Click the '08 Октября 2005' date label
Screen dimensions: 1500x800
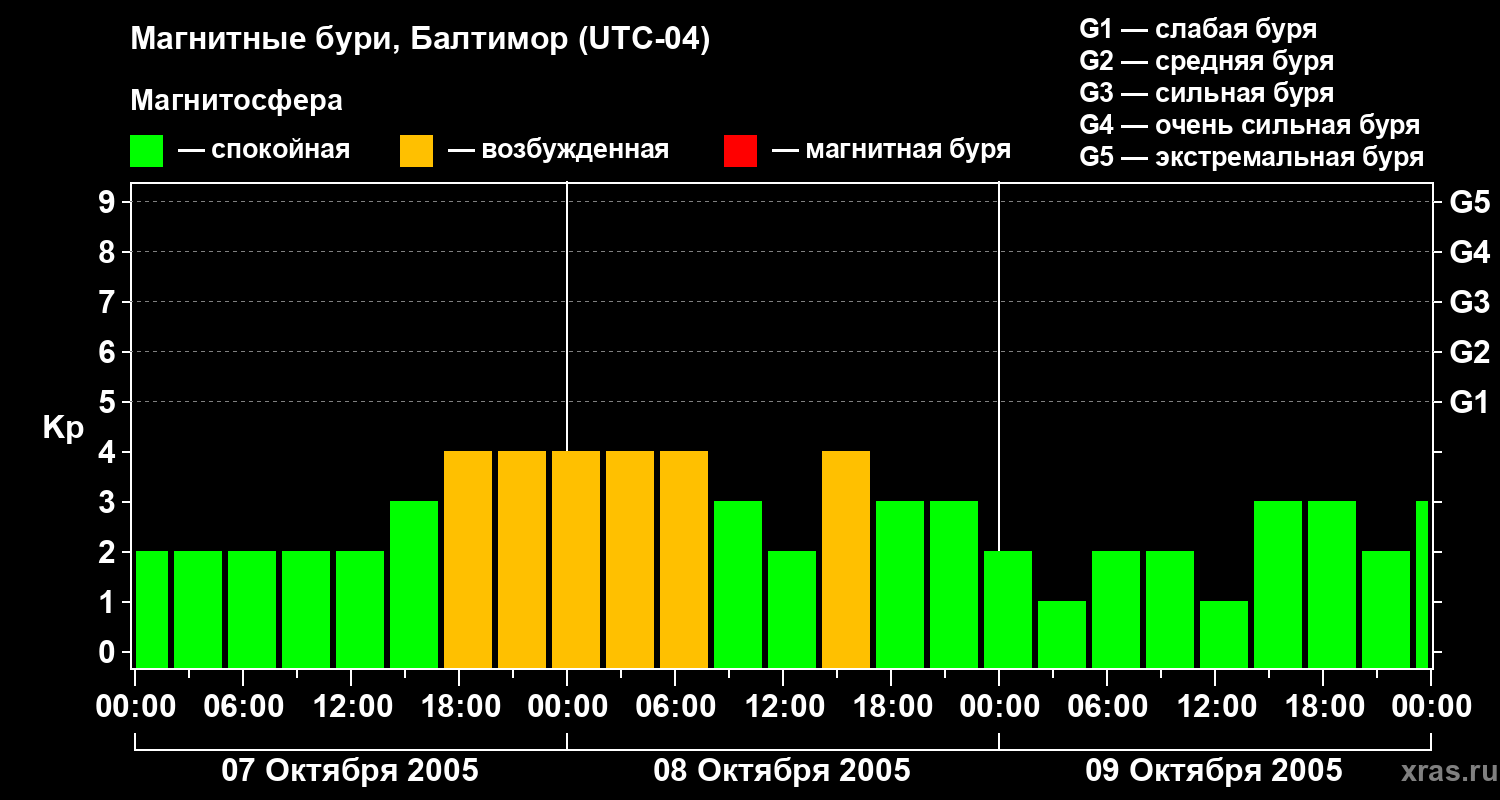(782, 771)
